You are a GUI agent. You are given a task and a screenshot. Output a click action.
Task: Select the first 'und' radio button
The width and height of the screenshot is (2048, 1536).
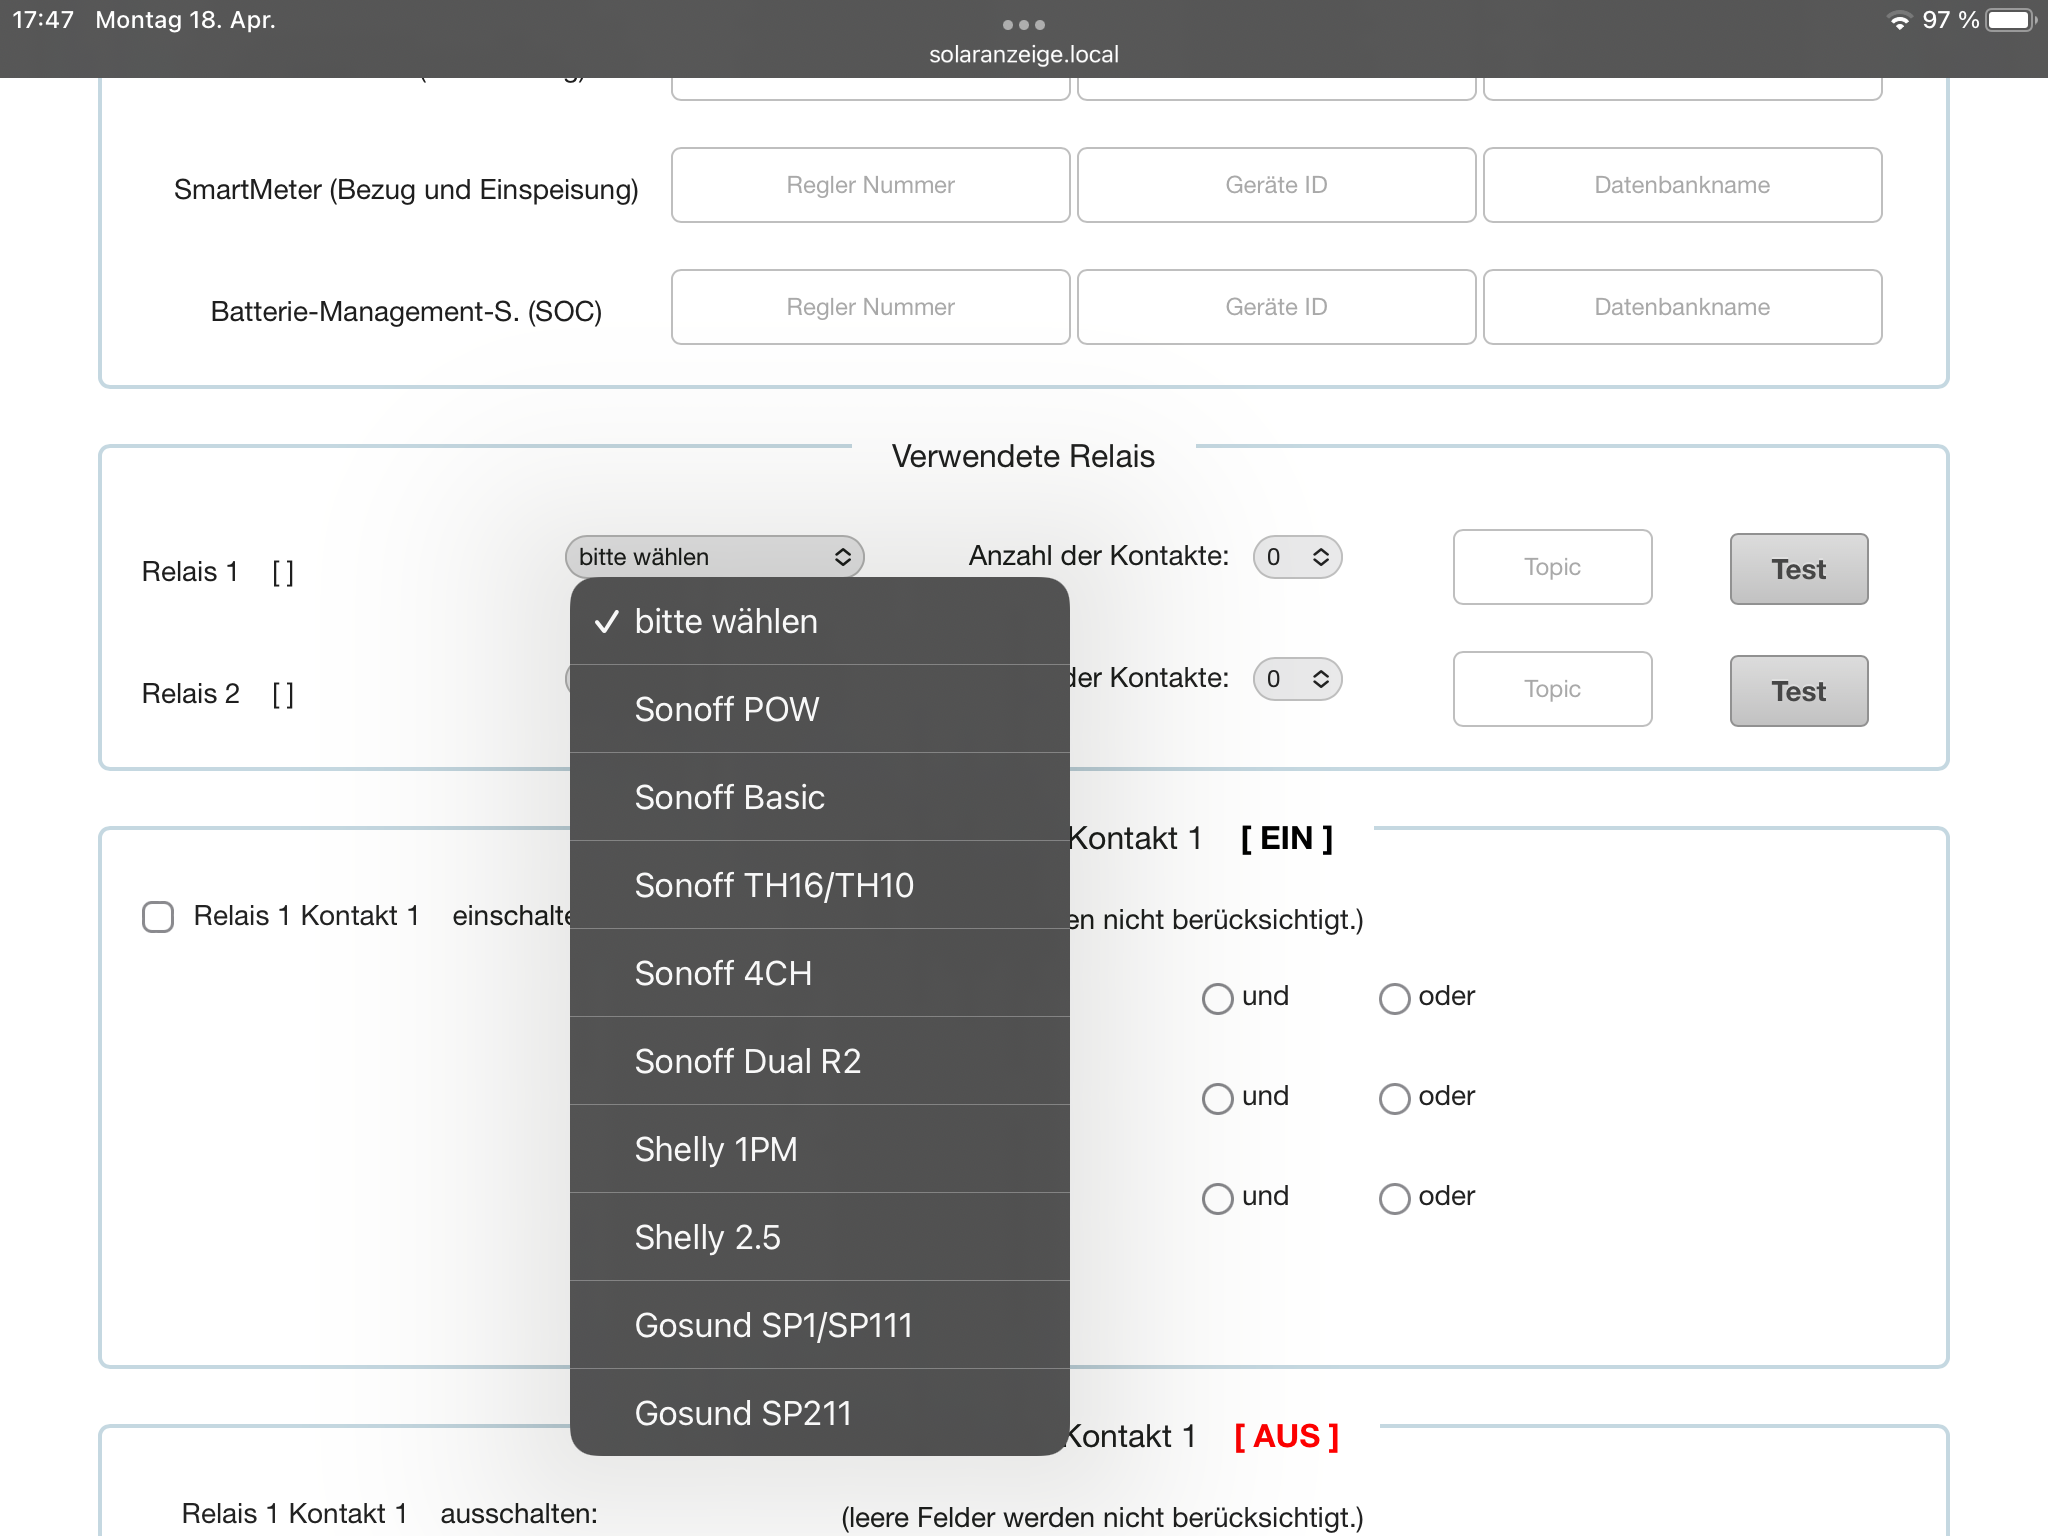pos(1217,998)
